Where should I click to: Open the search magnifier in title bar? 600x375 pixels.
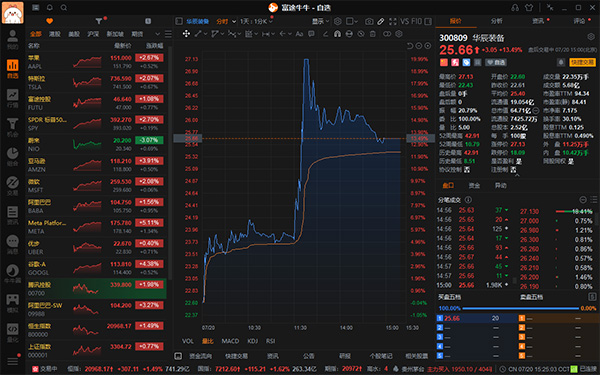[x=64, y=8]
